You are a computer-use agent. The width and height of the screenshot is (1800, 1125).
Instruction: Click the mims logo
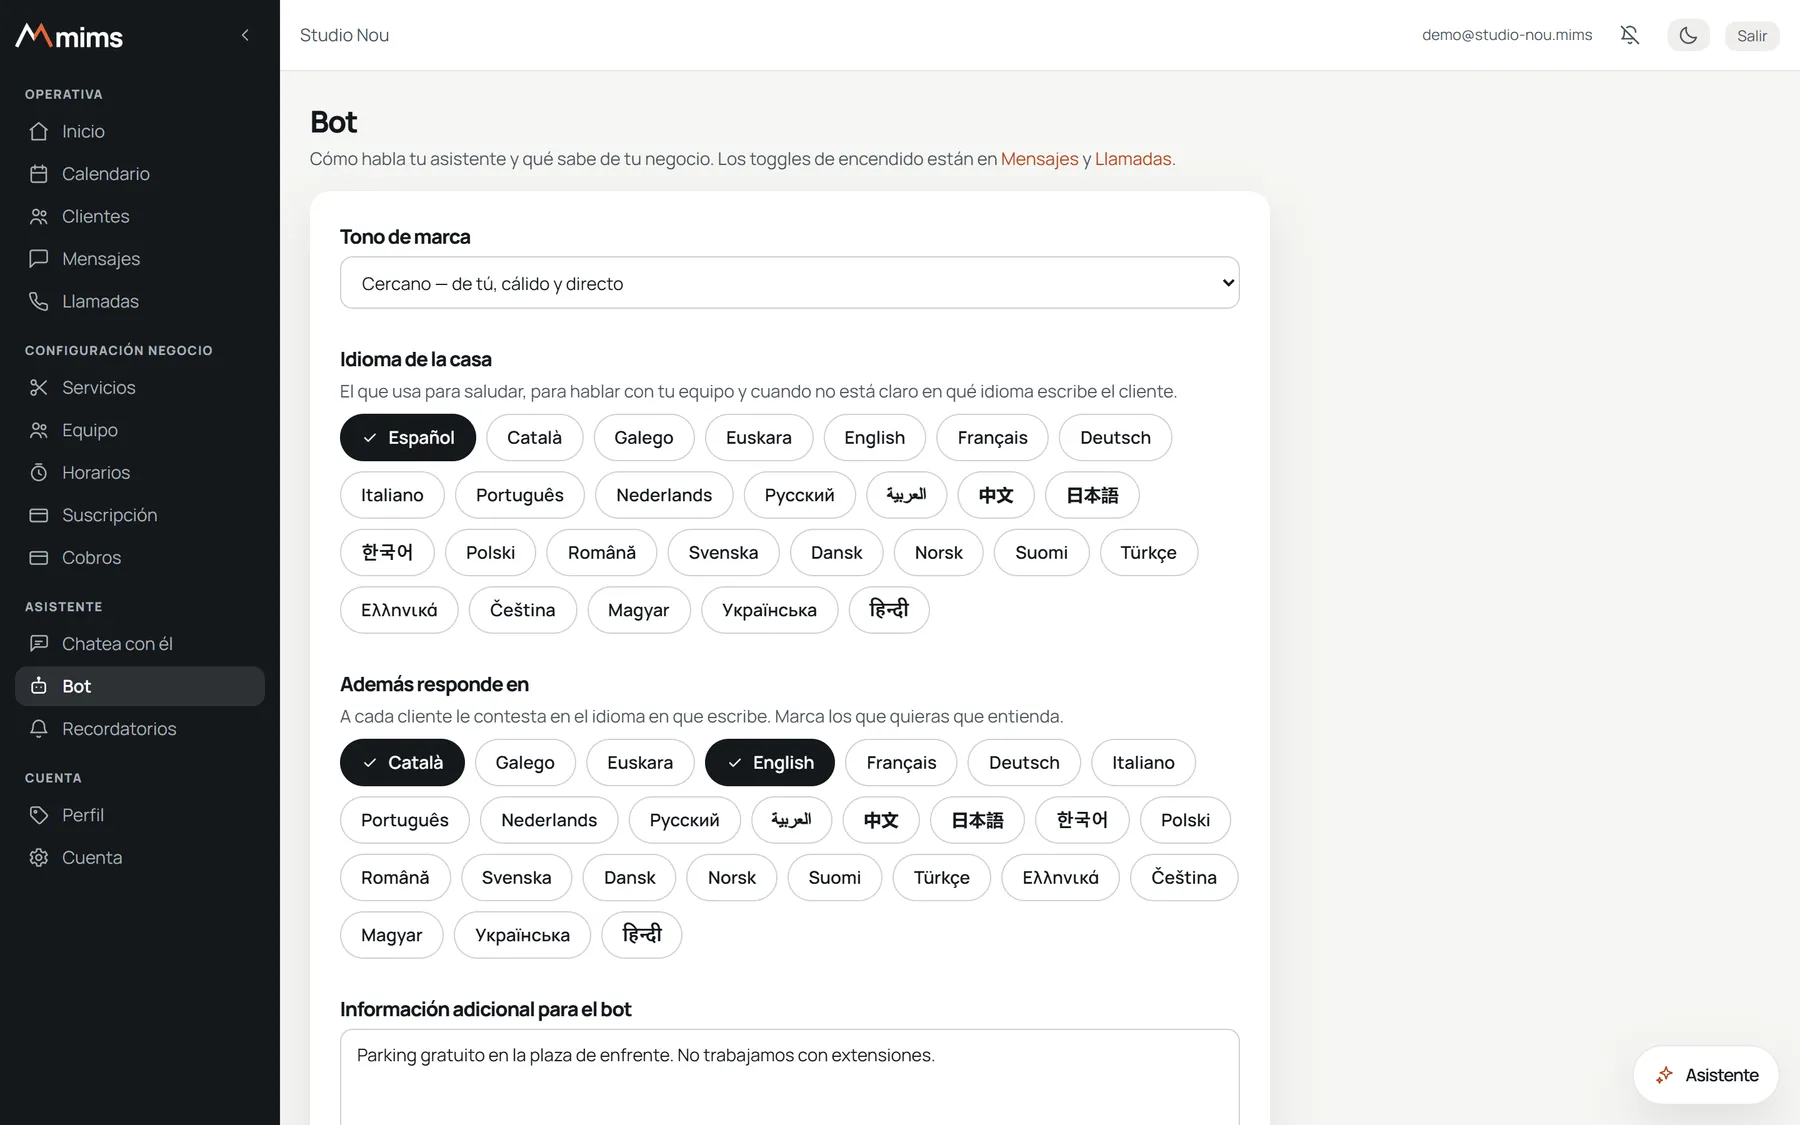coord(69,36)
